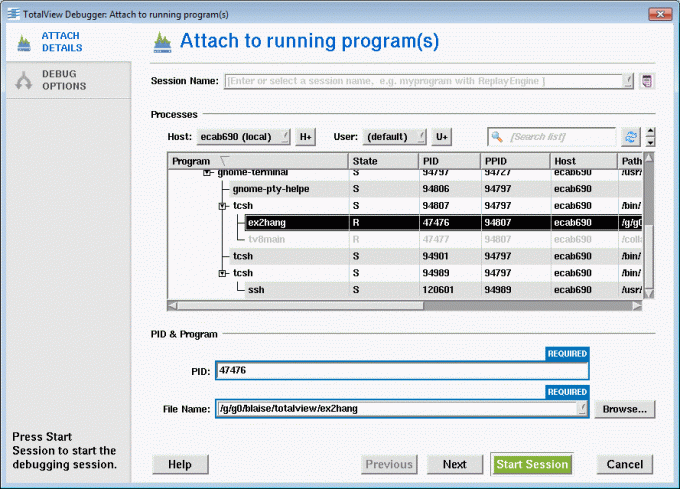Screen dimensions: 680x489
Task: Add a host with the H+ button
Action: pos(305,137)
